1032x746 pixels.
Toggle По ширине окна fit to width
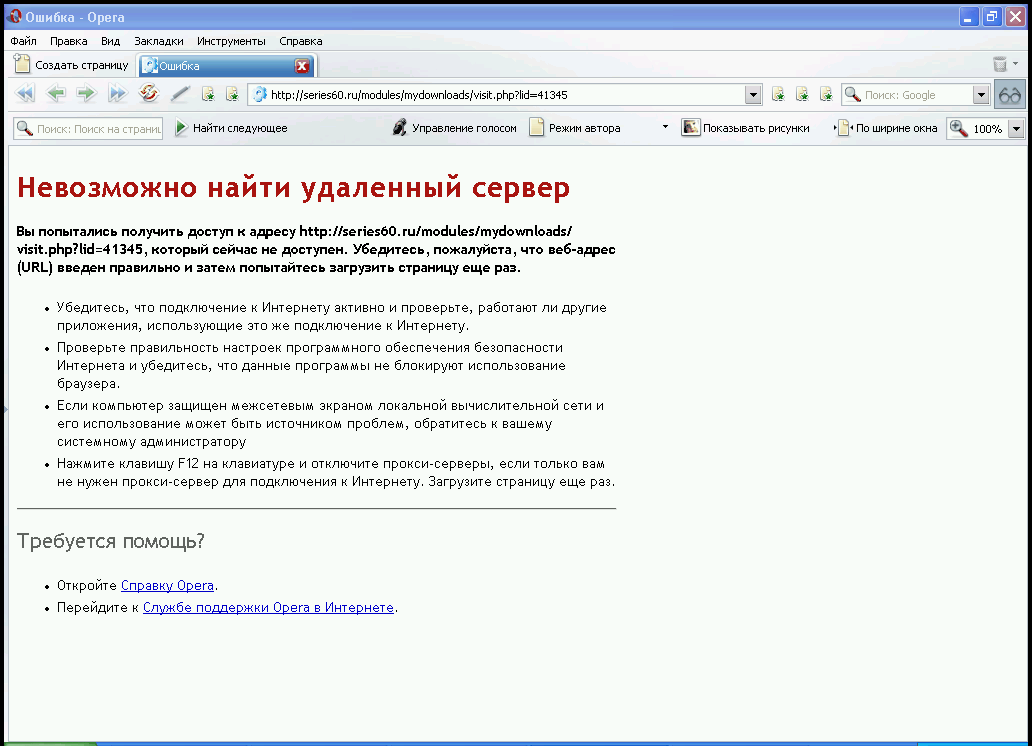886,128
